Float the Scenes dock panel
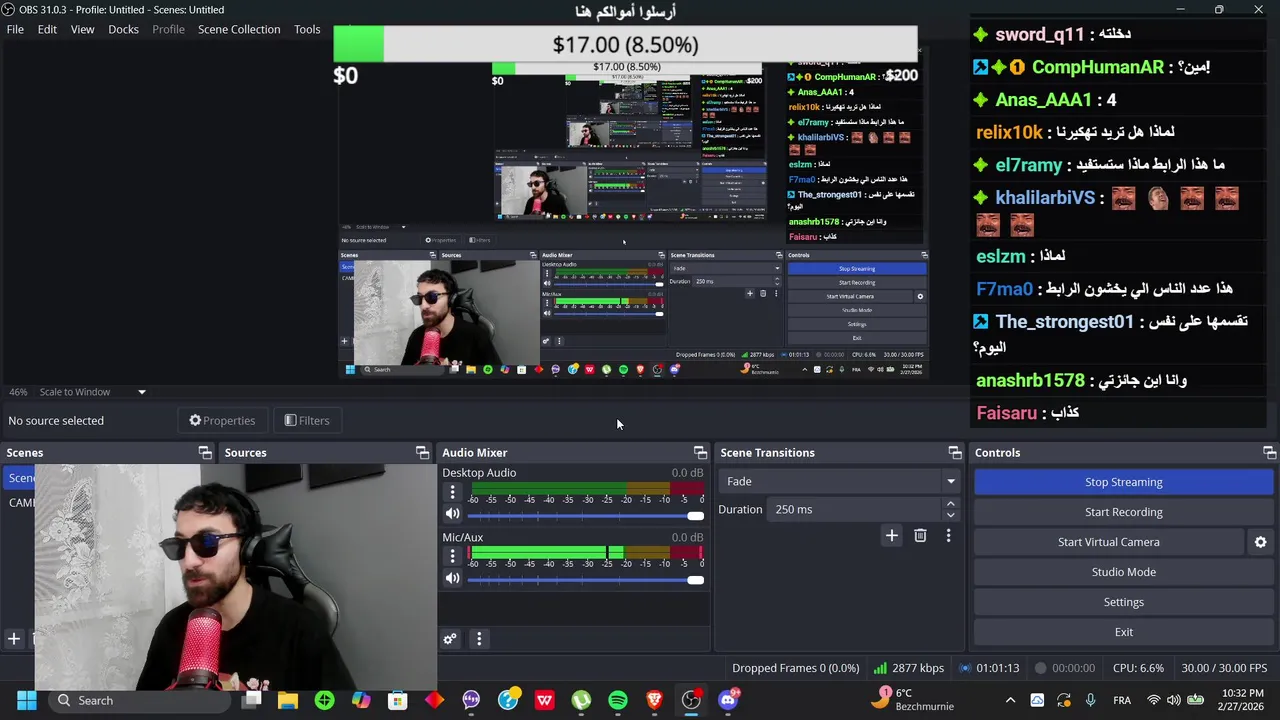Image resolution: width=1280 pixels, height=720 pixels. (x=205, y=453)
